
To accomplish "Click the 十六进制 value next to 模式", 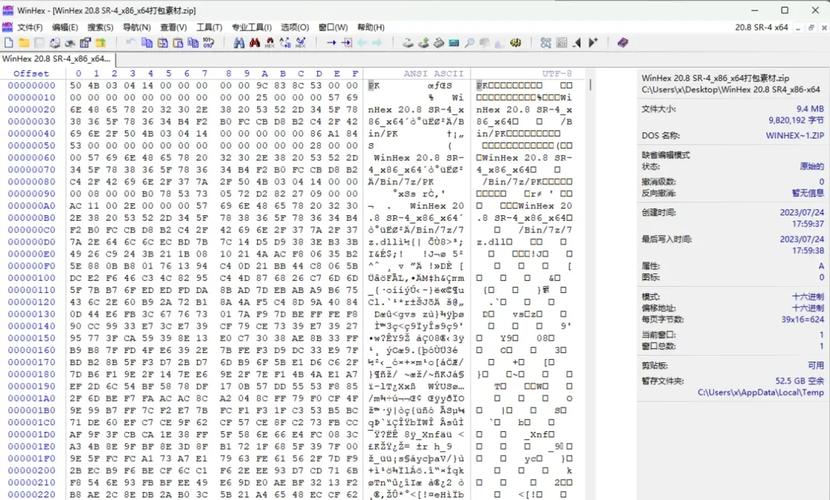I will [x=806, y=297].
